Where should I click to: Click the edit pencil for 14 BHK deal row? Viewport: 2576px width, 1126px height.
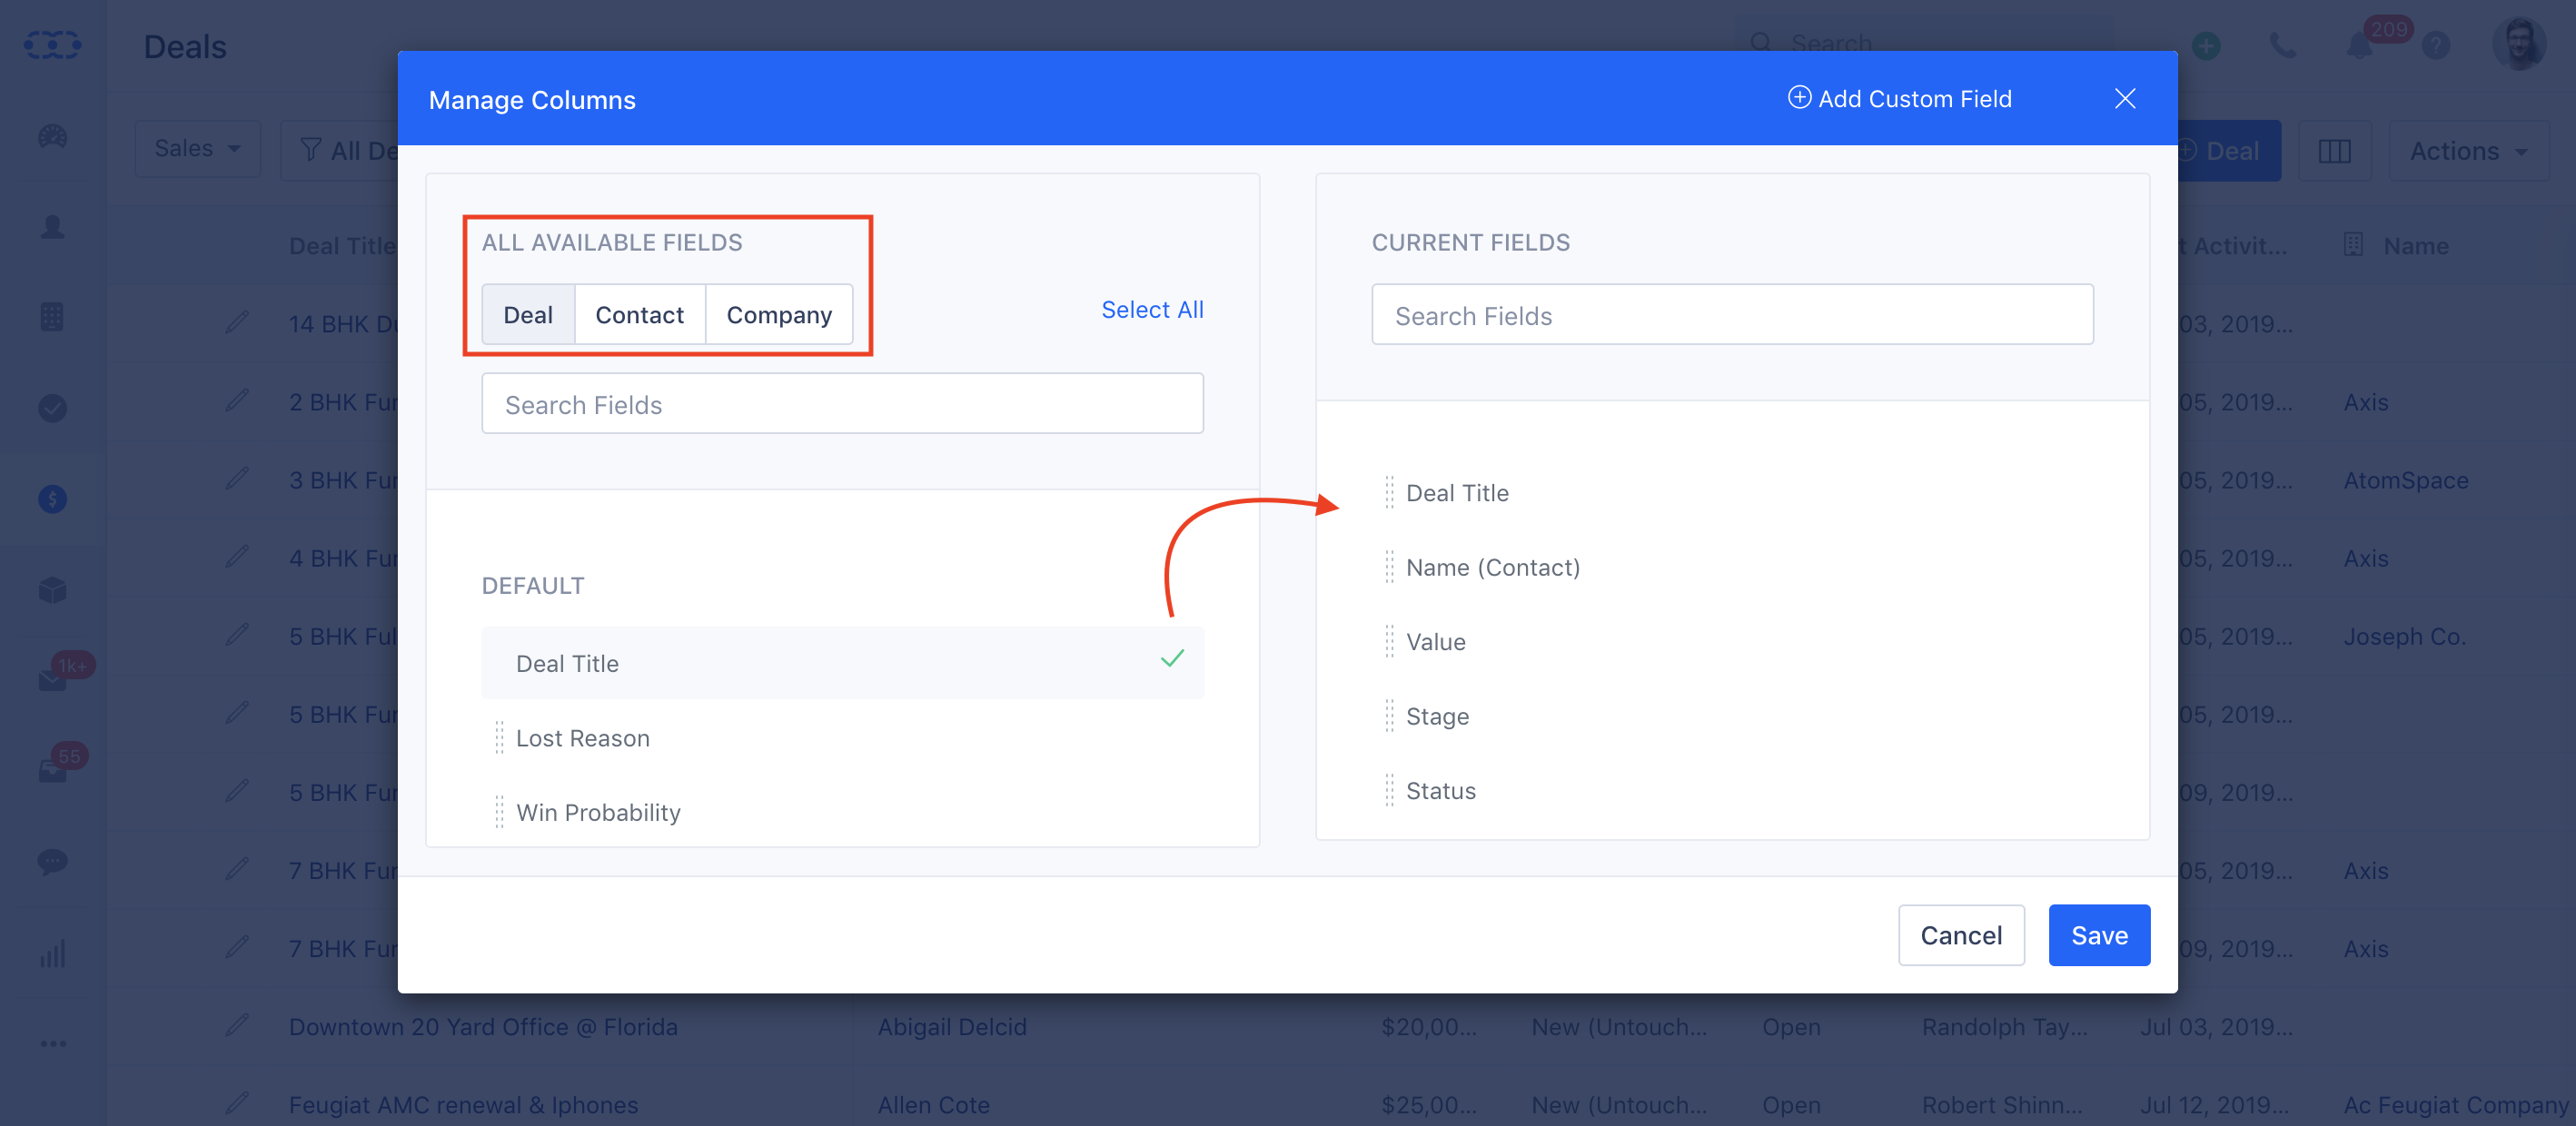(237, 322)
